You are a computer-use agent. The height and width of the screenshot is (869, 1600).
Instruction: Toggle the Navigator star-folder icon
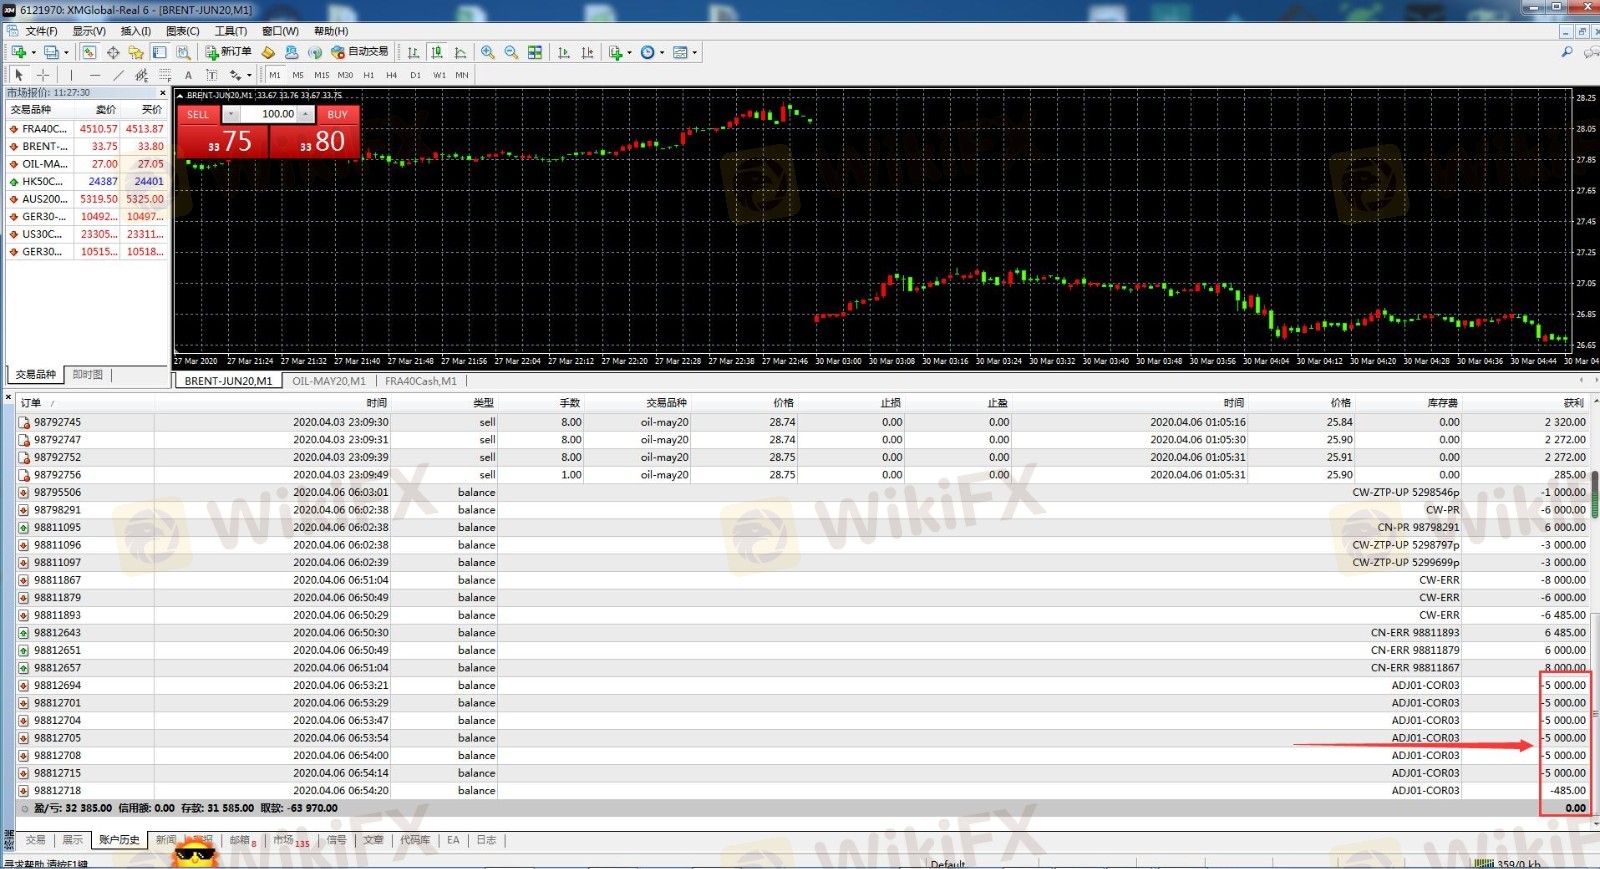pyautogui.click(x=136, y=52)
